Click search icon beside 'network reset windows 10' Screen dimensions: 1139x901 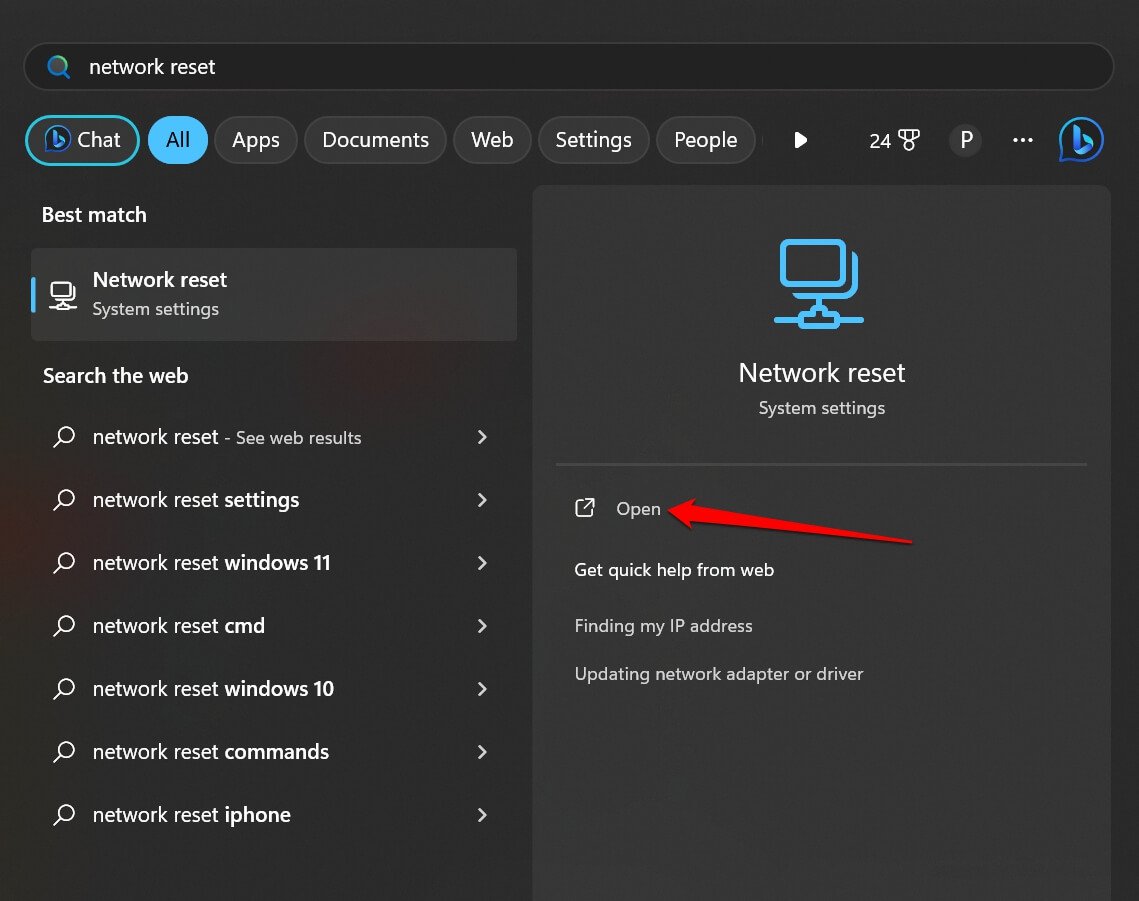(x=64, y=689)
